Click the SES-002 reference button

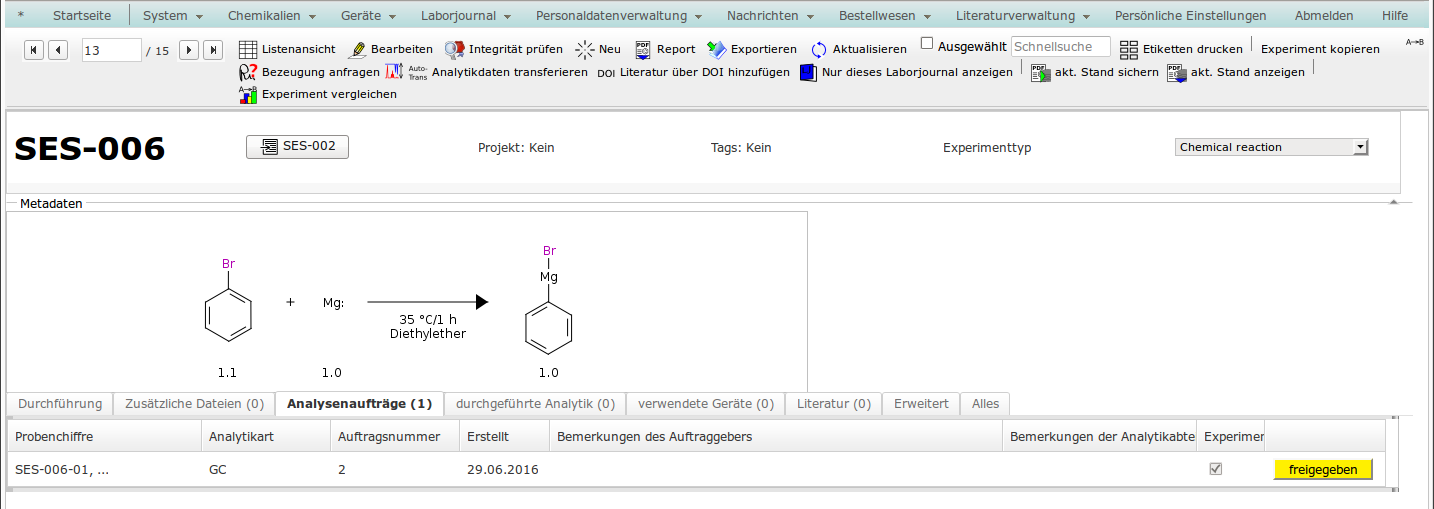click(297, 146)
